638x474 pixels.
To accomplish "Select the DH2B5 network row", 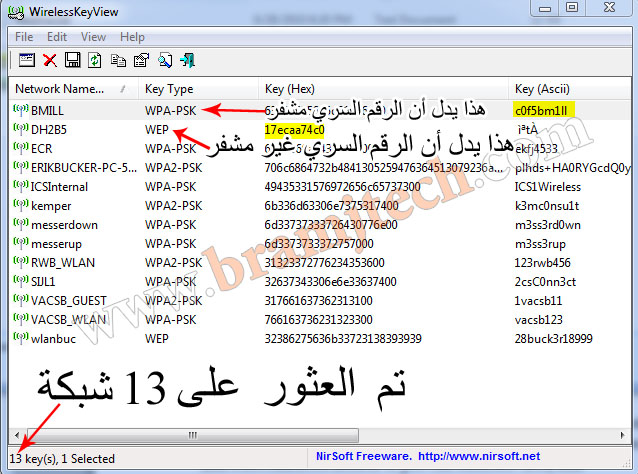I will tap(48, 130).
